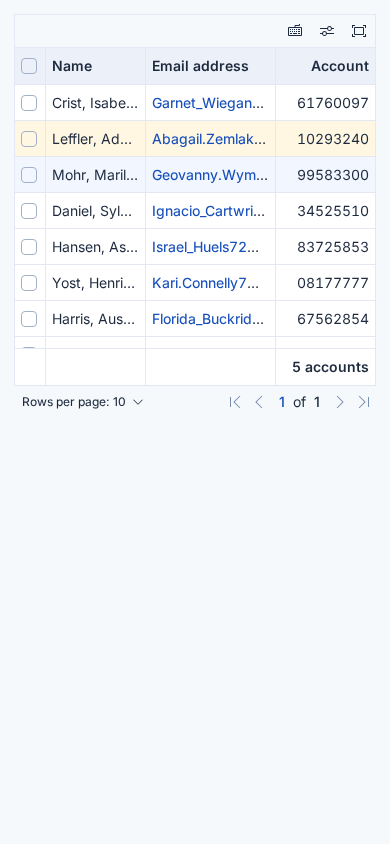Go to previous page arrow
390x844 pixels.
click(259, 402)
